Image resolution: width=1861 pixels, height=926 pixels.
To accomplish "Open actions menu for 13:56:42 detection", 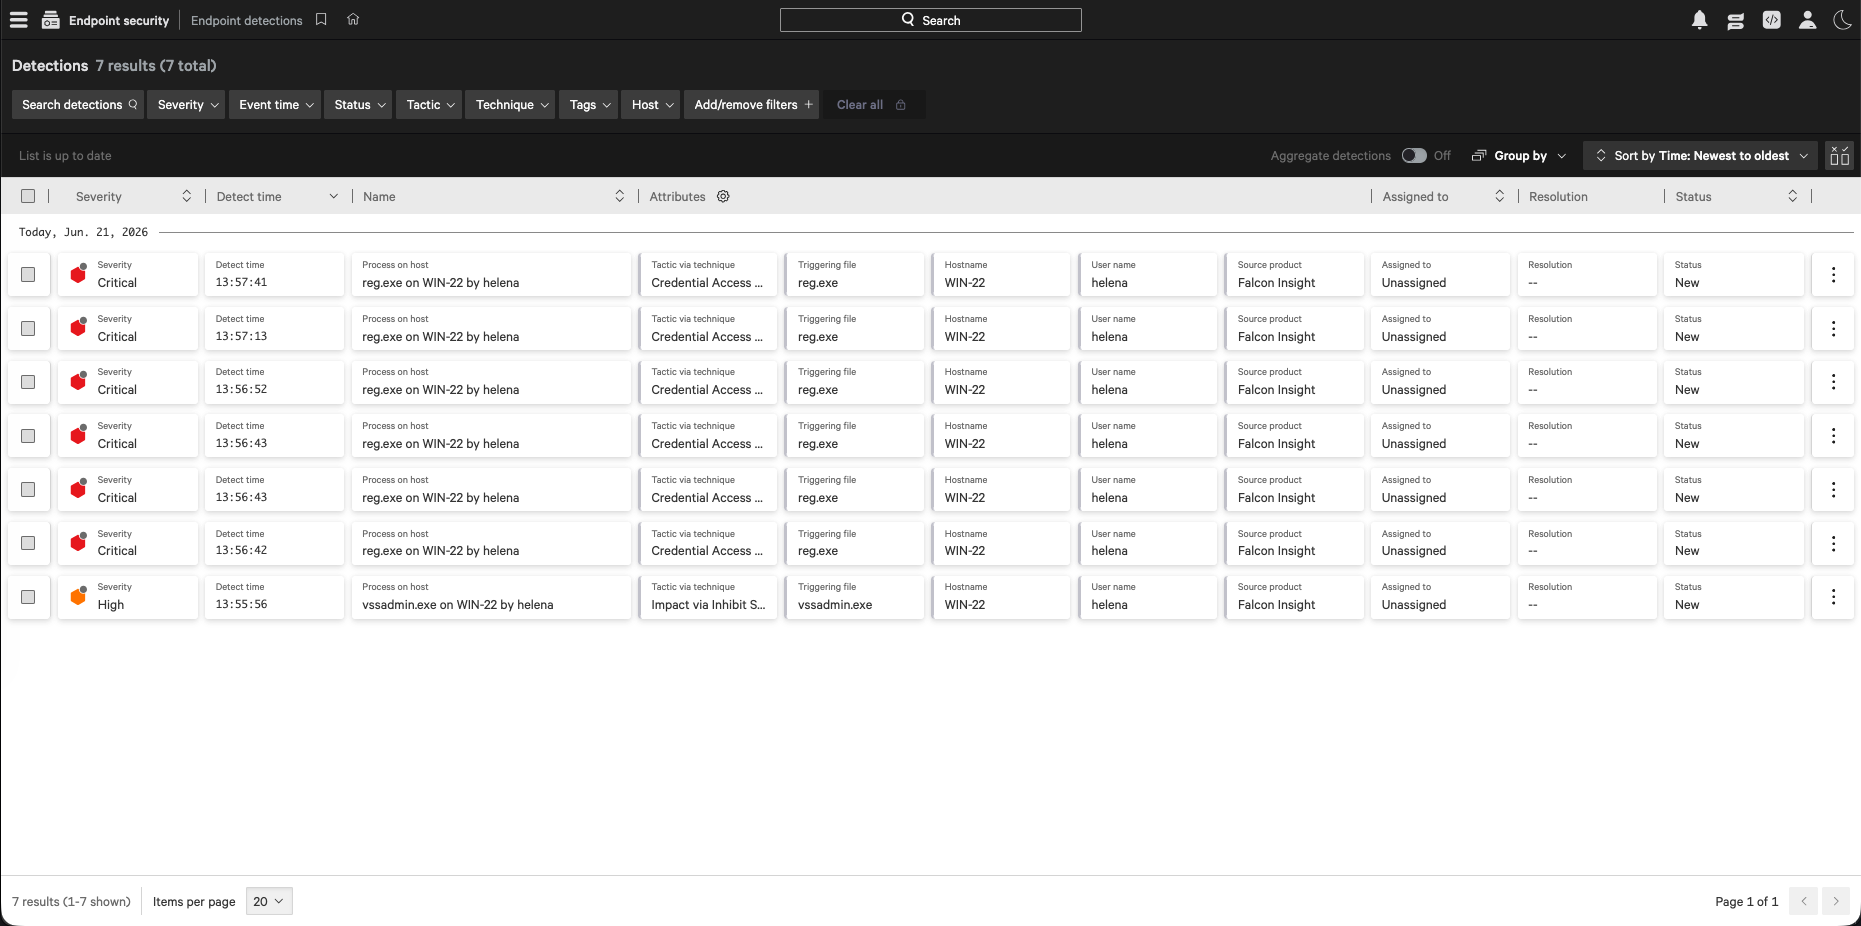I will (x=1833, y=543).
